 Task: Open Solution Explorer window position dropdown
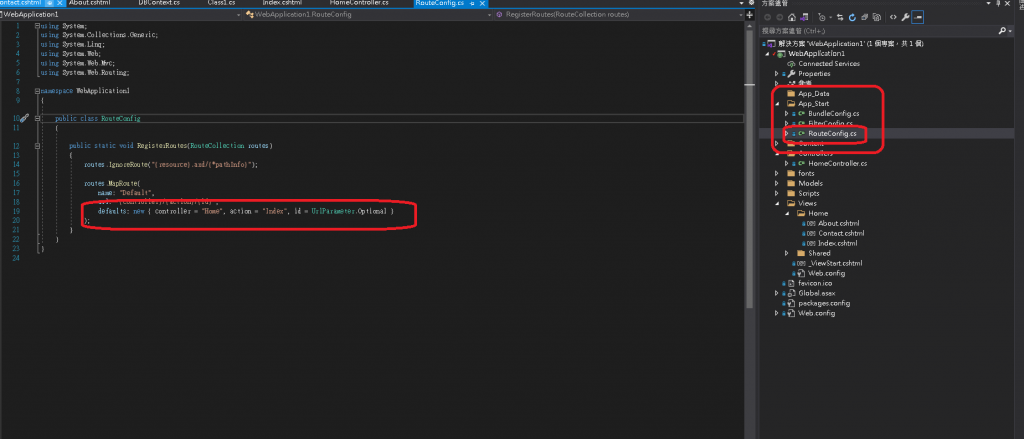point(988,3)
